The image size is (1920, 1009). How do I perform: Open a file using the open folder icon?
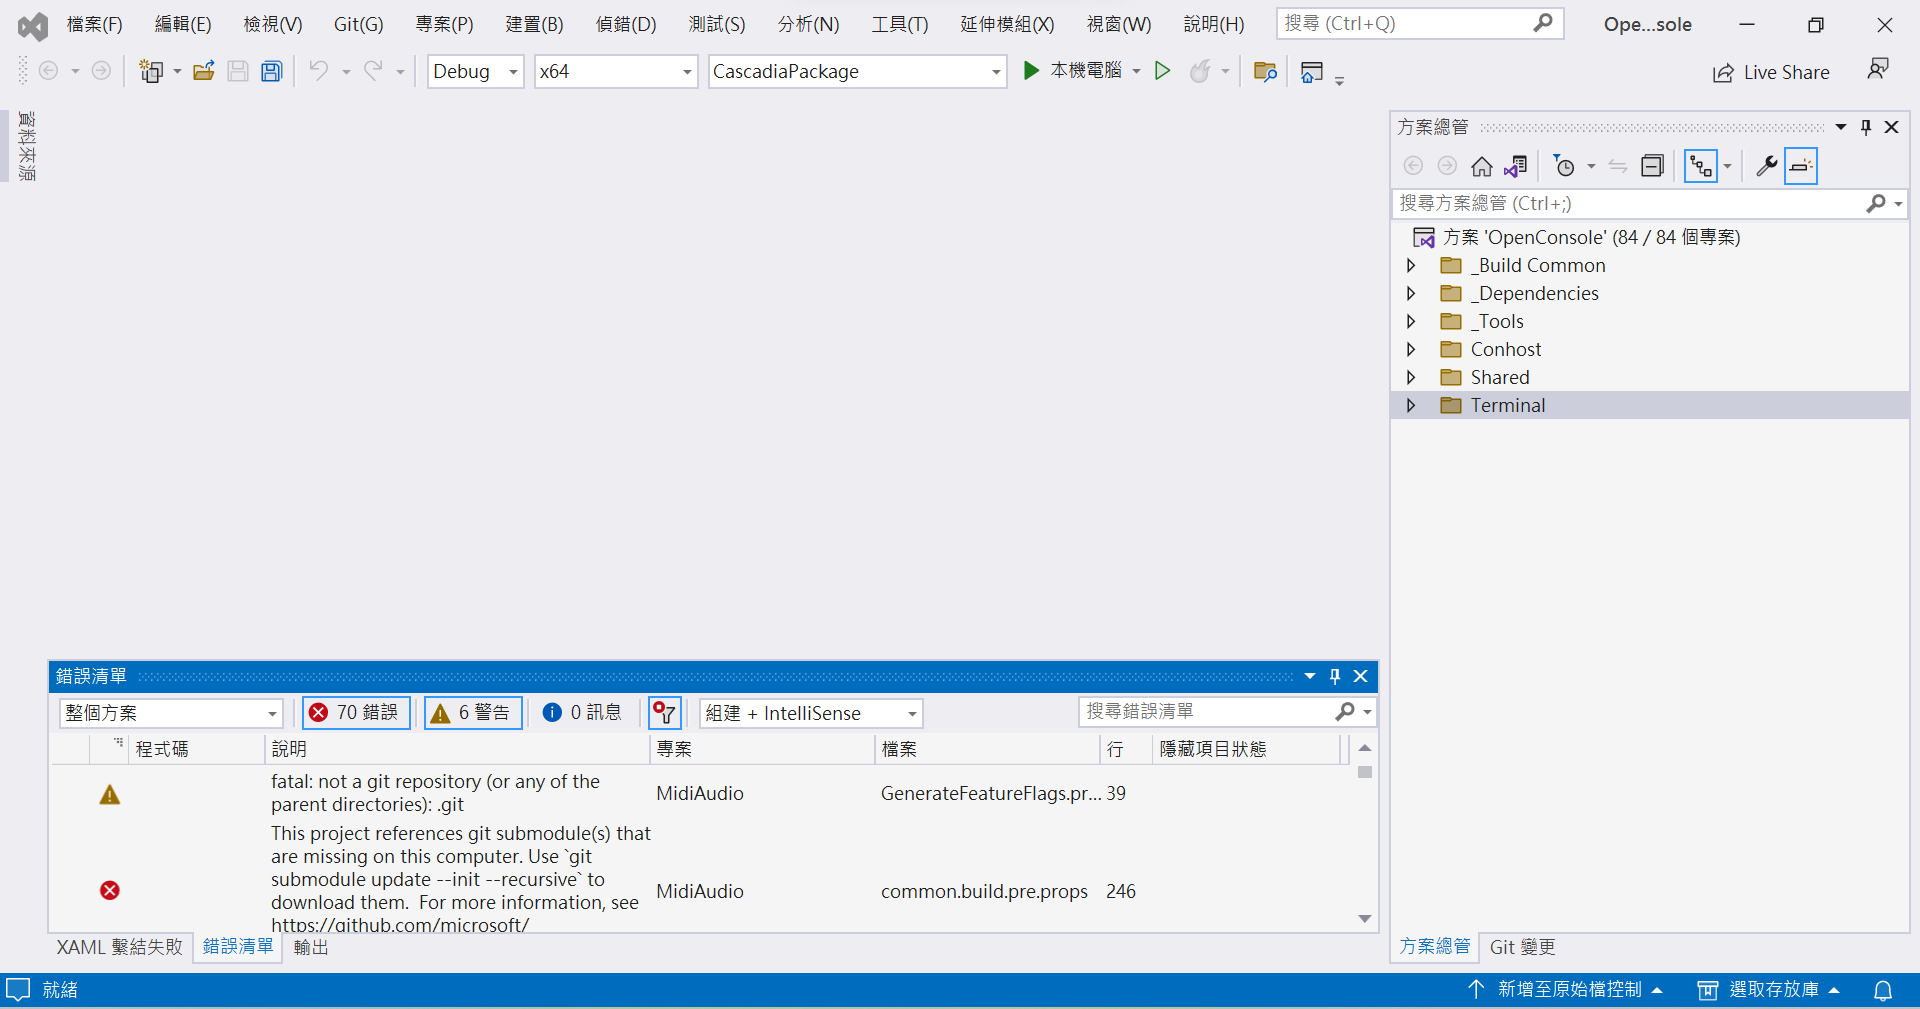[x=204, y=71]
